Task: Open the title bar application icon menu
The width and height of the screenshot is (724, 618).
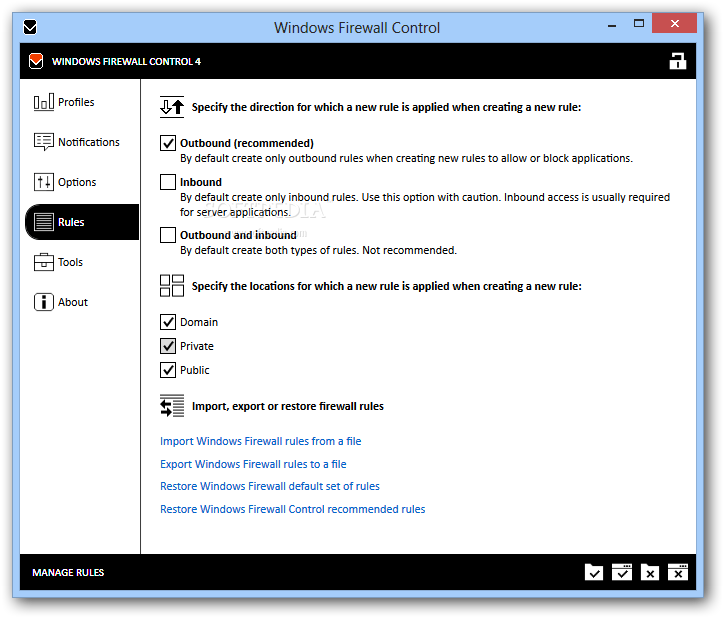Action: pos(30,27)
